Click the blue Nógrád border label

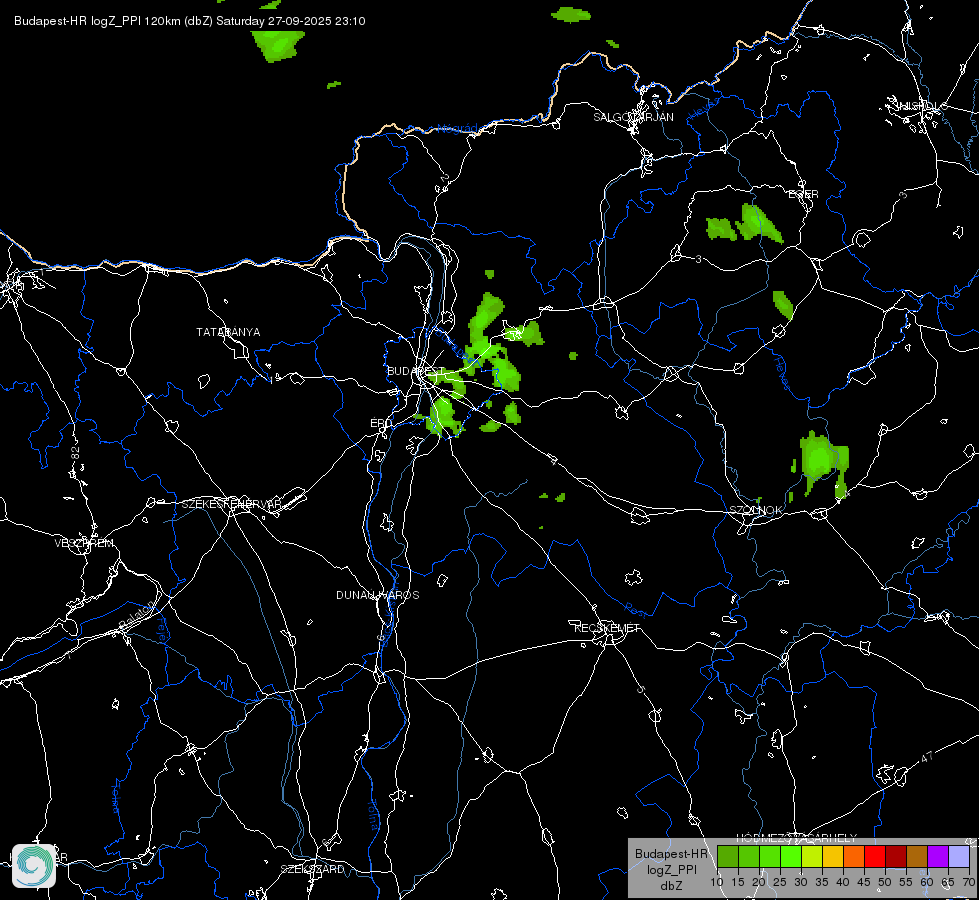tap(457, 129)
